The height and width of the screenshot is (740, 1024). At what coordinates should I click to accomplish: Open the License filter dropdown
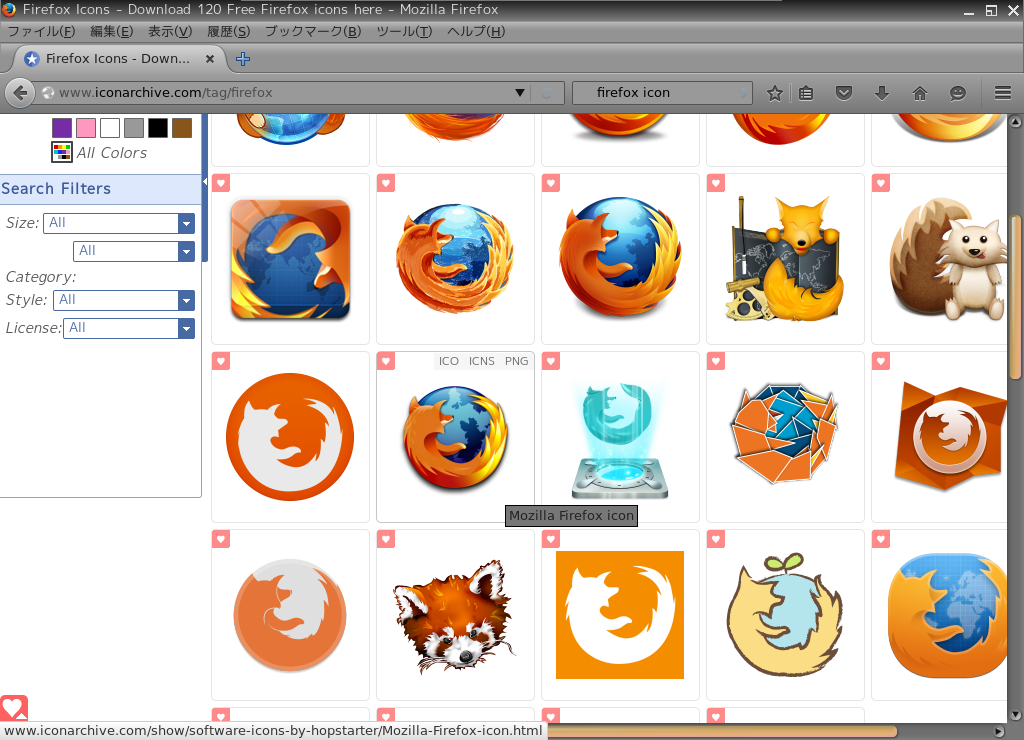129,329
